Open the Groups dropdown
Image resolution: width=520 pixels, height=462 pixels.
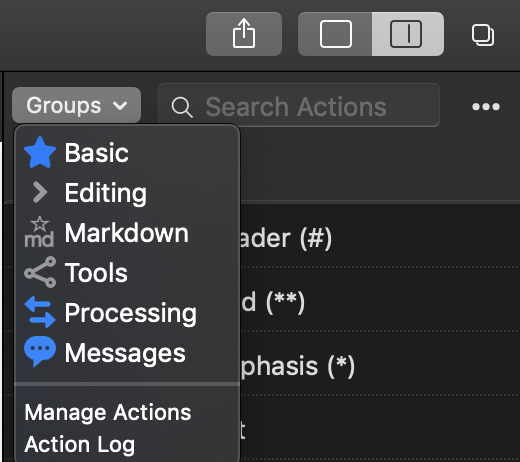[x=76, y=105]
